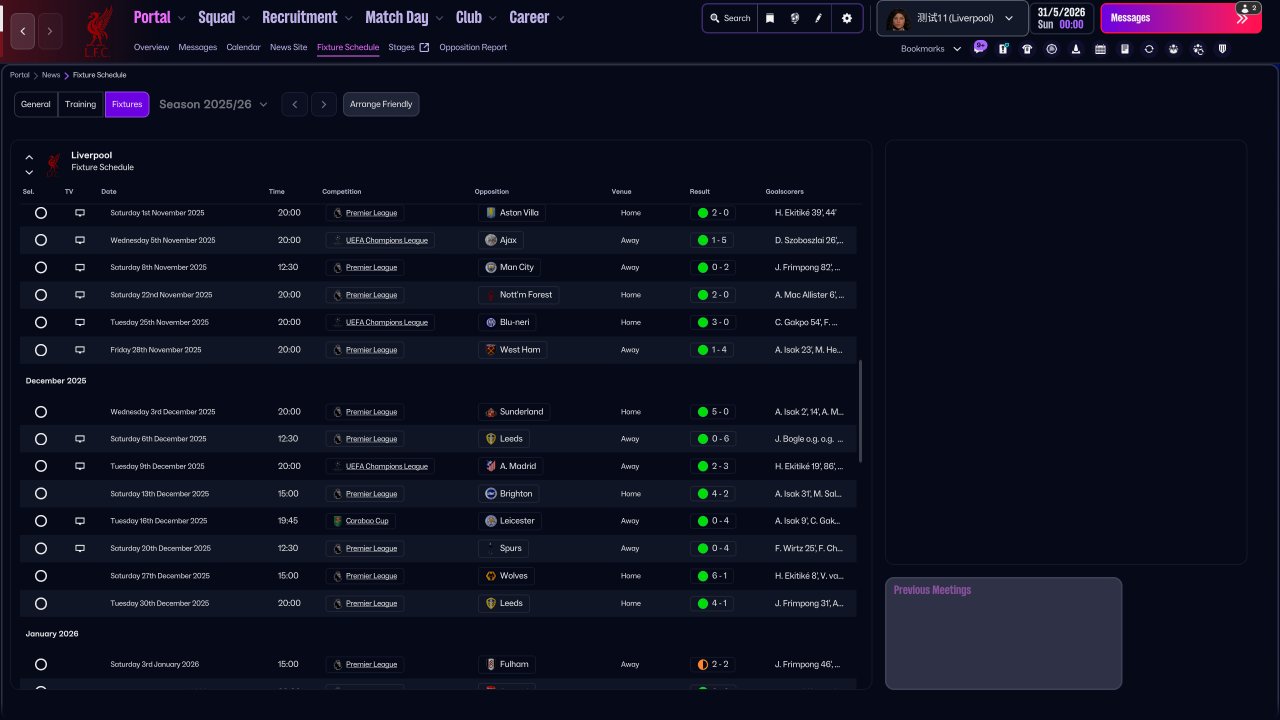Open the settings gear icon
This screenshot has height=720, width=1280.
pyautogui.click(x=847, y=18)
